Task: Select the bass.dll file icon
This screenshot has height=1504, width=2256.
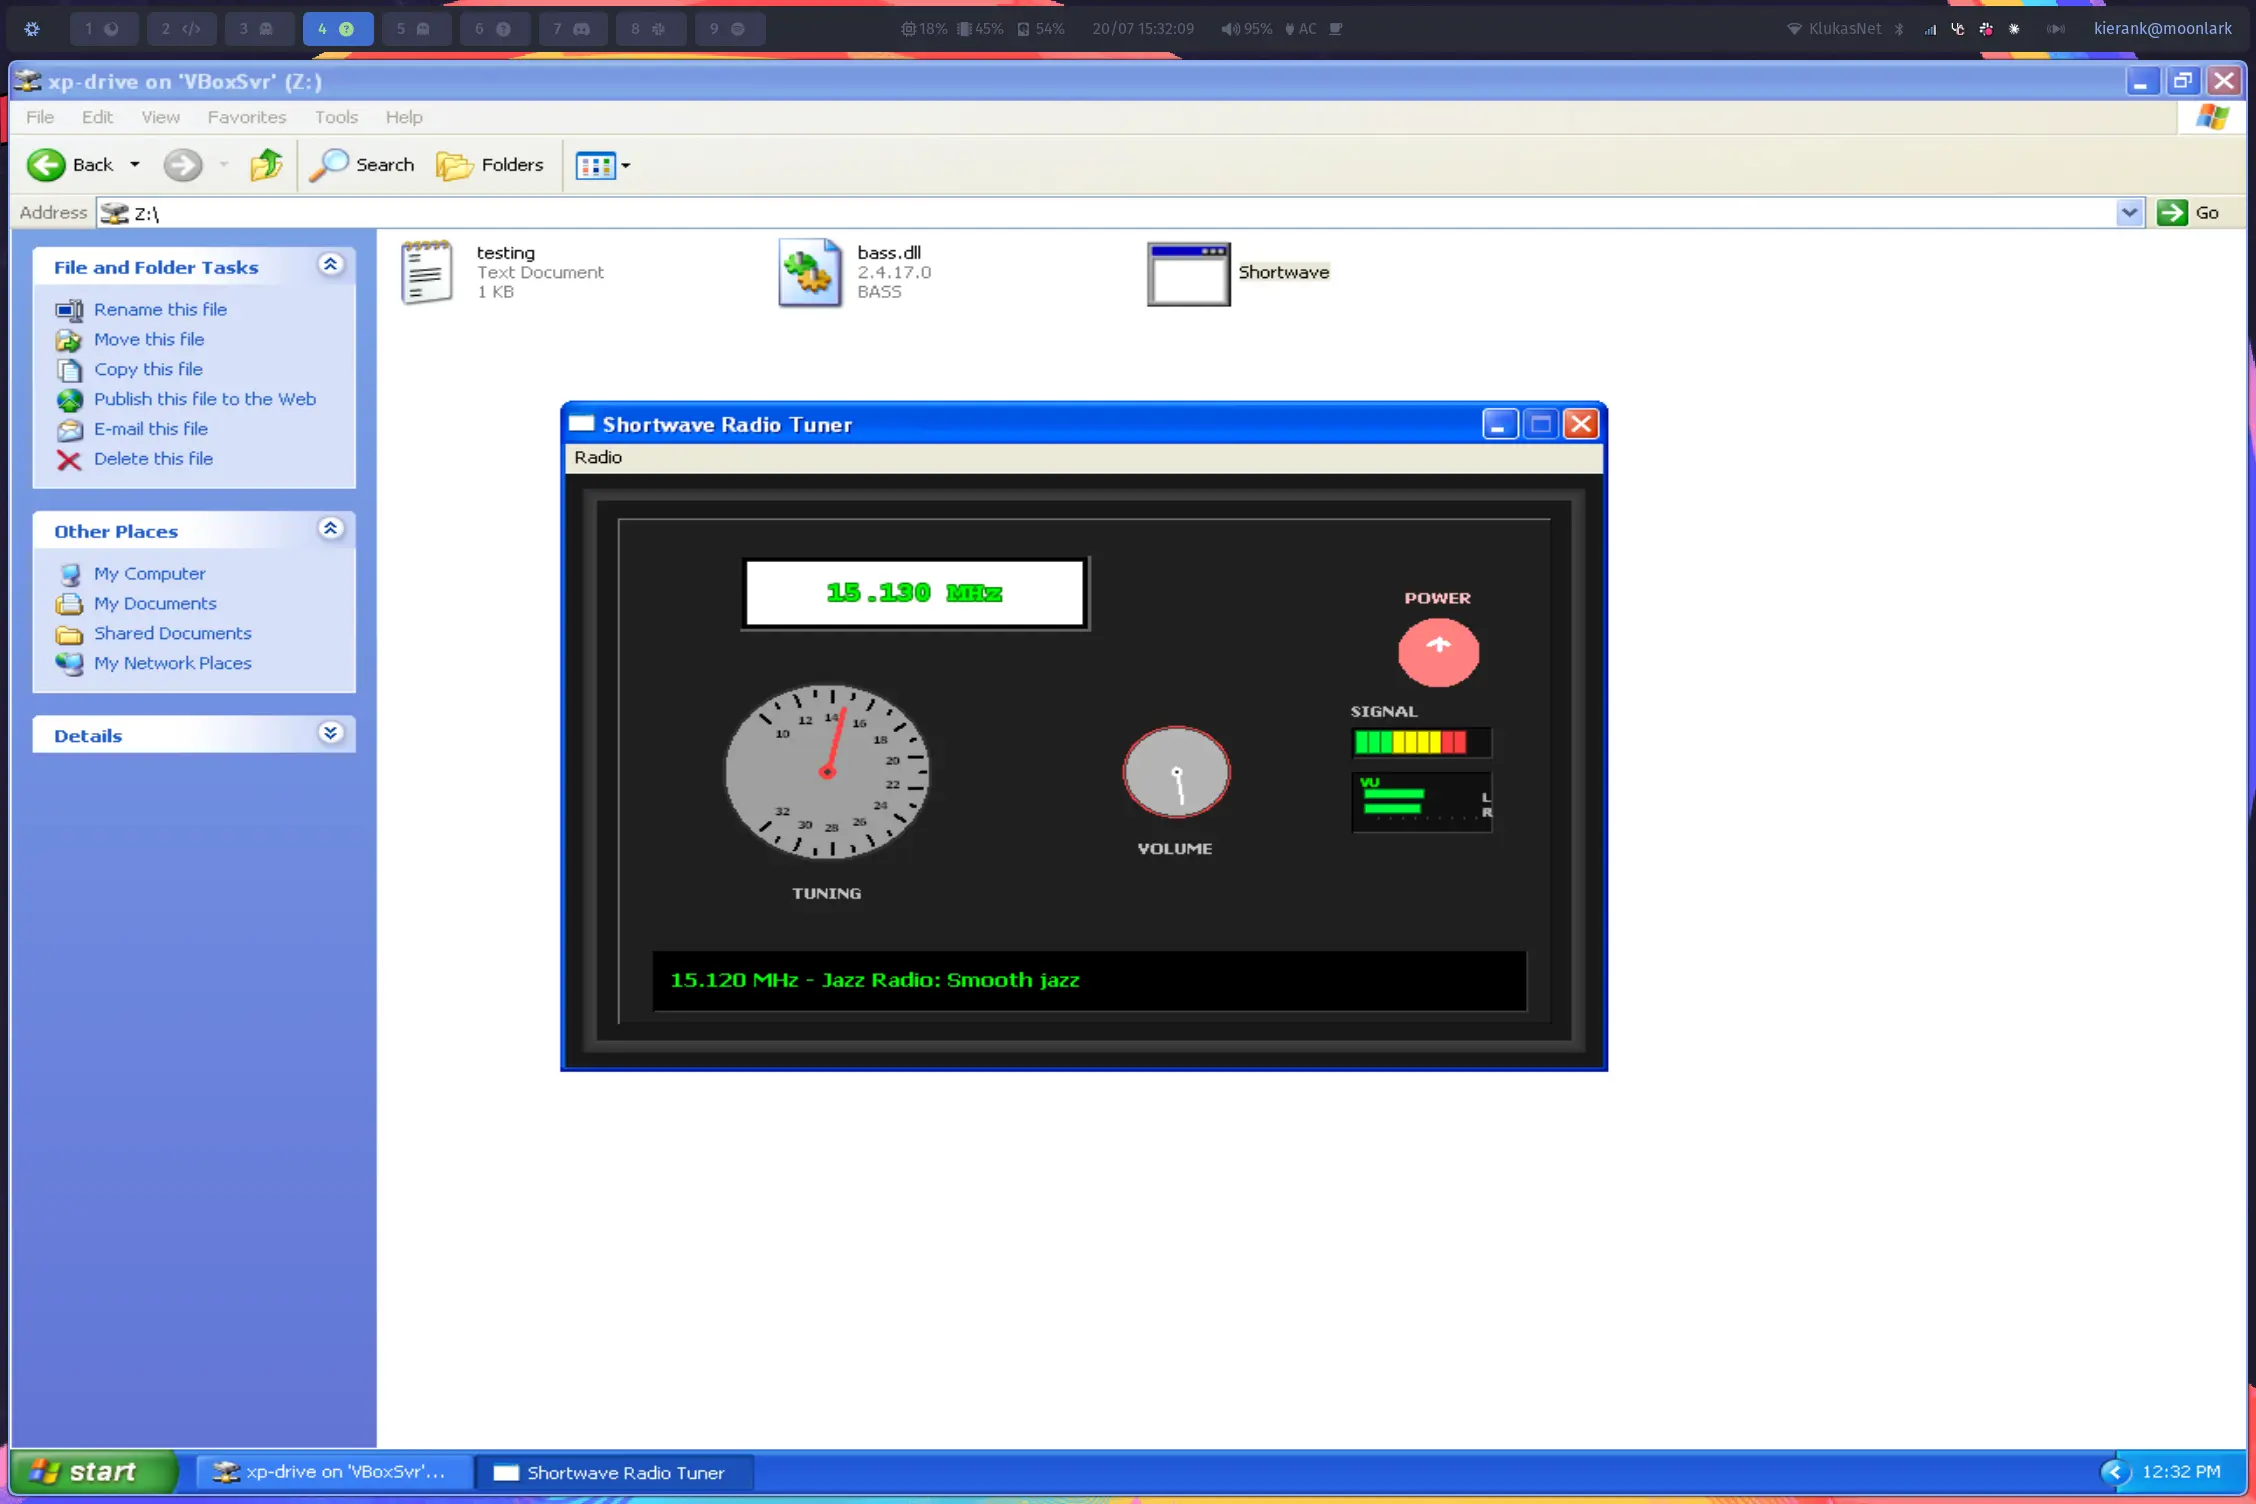Action: coord(809,272)
